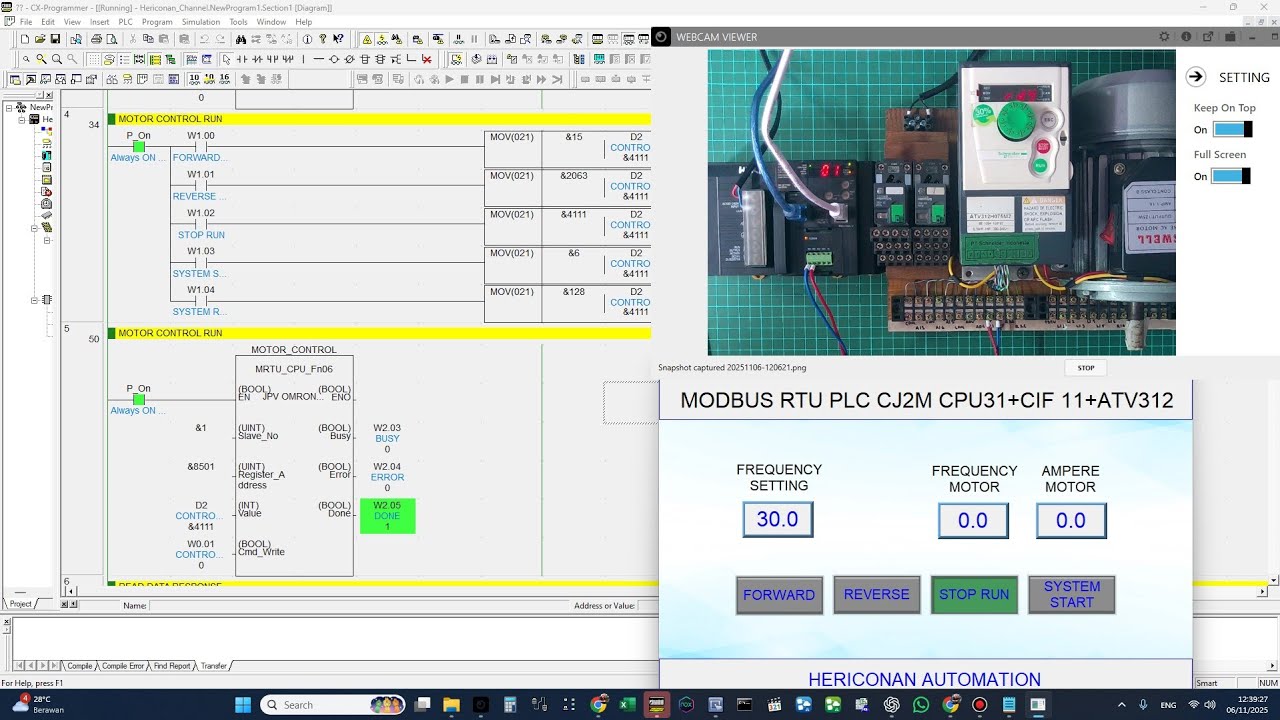
Task: Click the Cut scissors icon
Action: pyautogui.click(x=133, y=39)
